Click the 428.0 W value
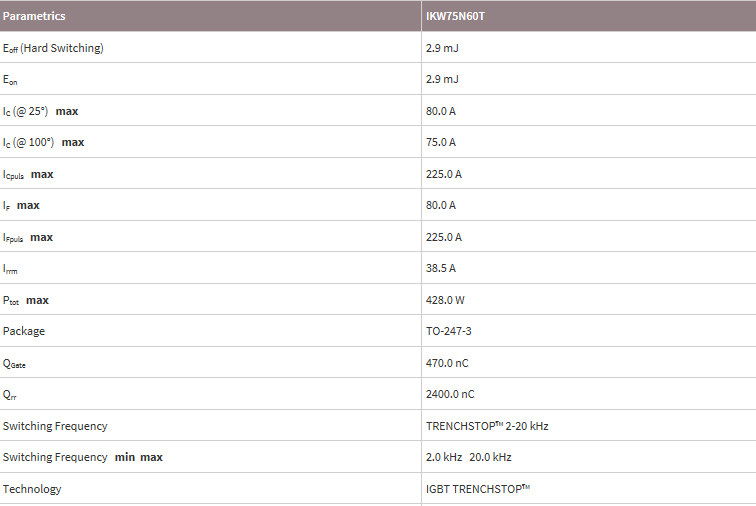The width and height of the screenshot is (756, 506). click(445, 300)
